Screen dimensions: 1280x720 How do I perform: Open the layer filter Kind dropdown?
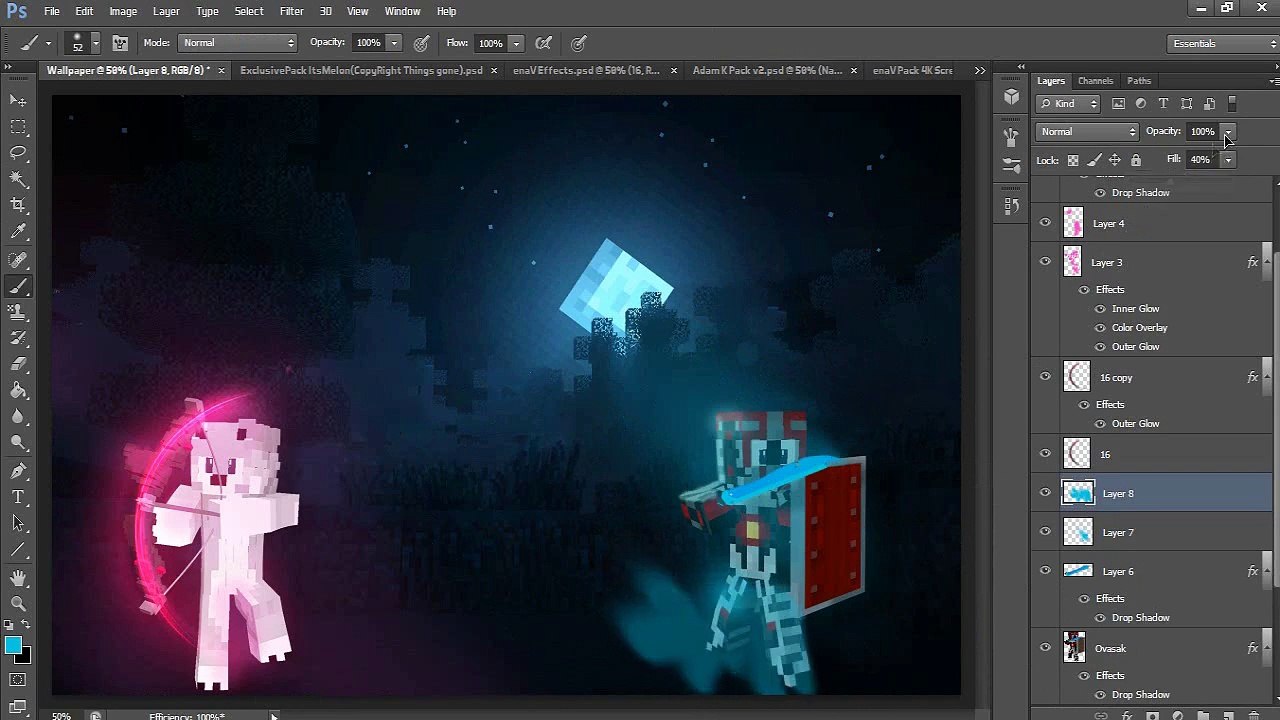pyautogui.click(x=1069, y=104)
